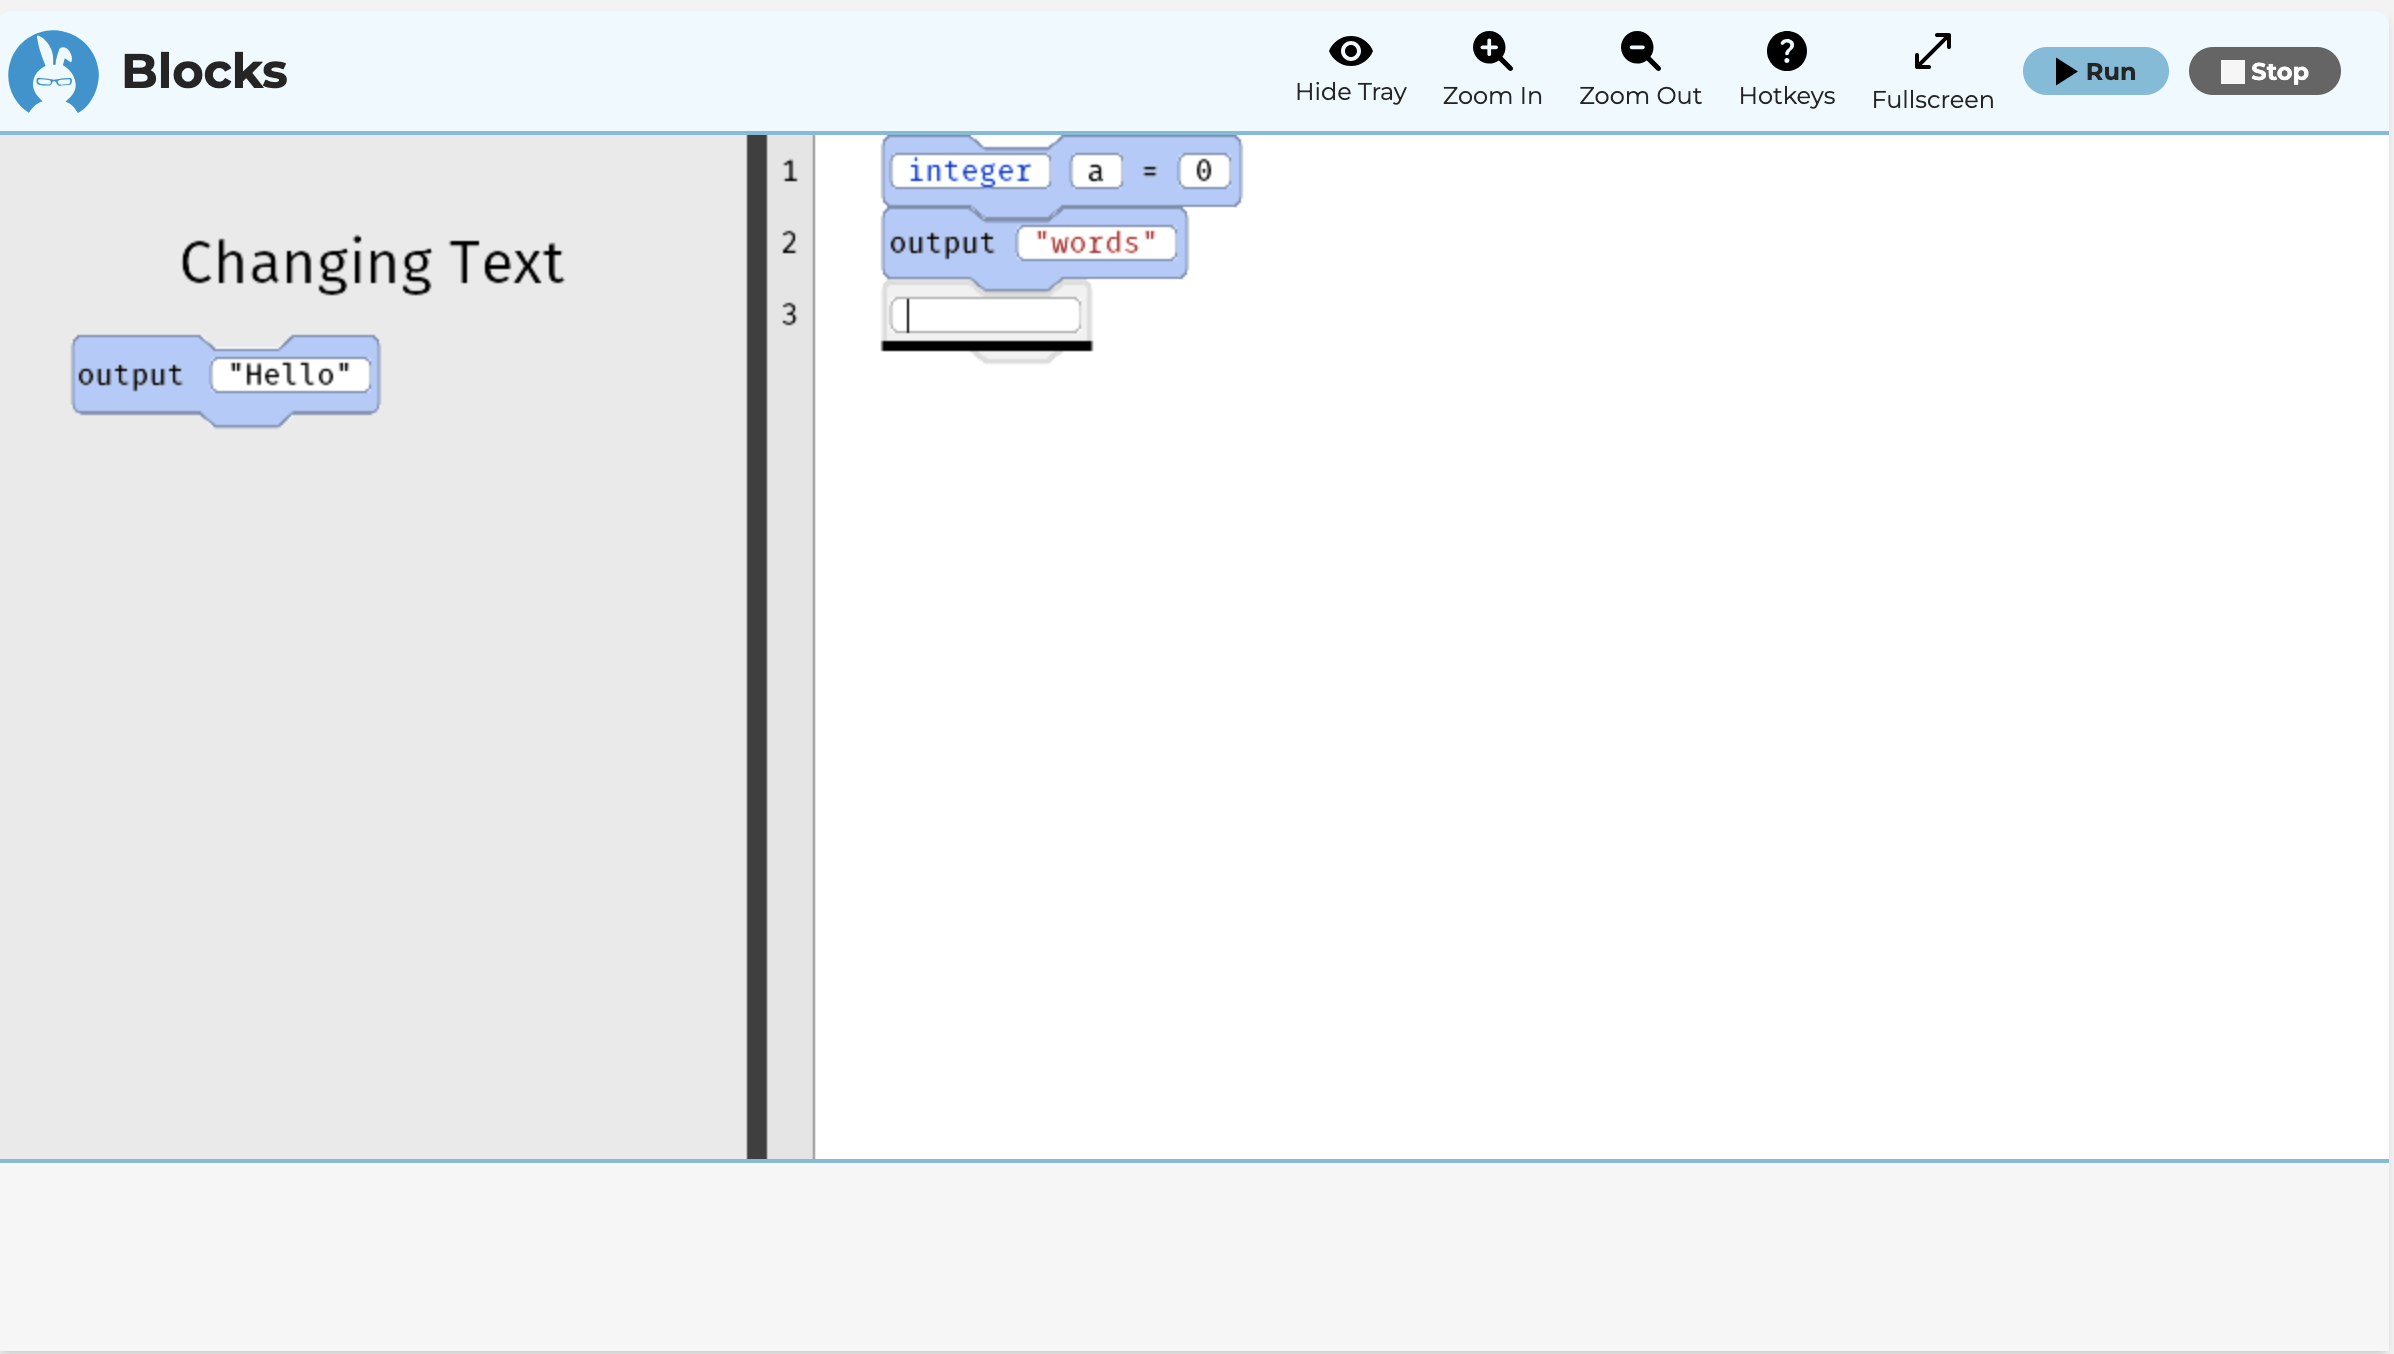Zoom Out with the magnifier minus

point(1640,51)
